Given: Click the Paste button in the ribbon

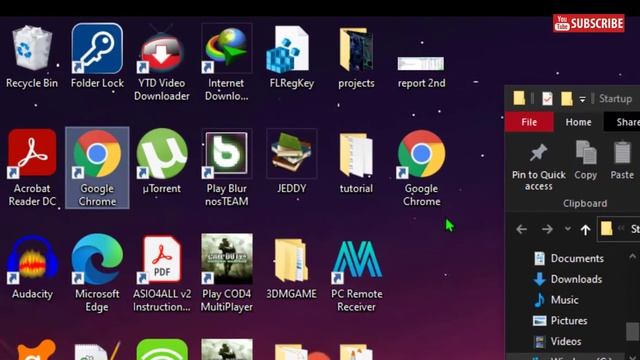Looking at the screenshot, I should coord(622,160).
